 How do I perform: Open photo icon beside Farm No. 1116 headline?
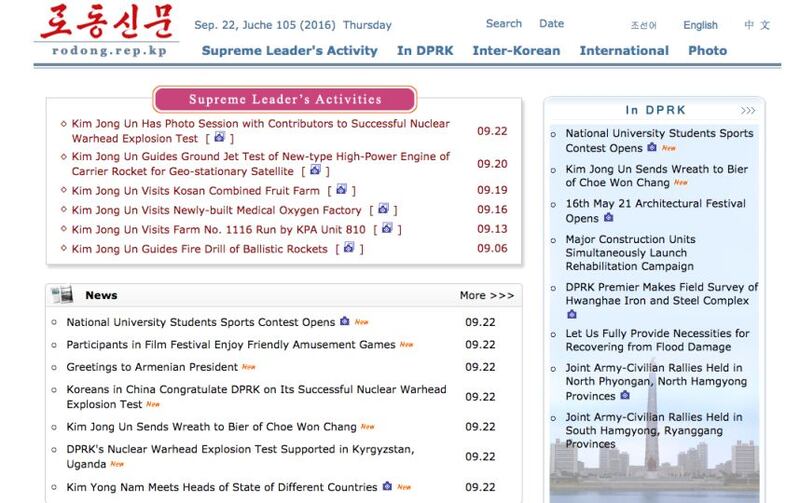click(x=387, y=228)
